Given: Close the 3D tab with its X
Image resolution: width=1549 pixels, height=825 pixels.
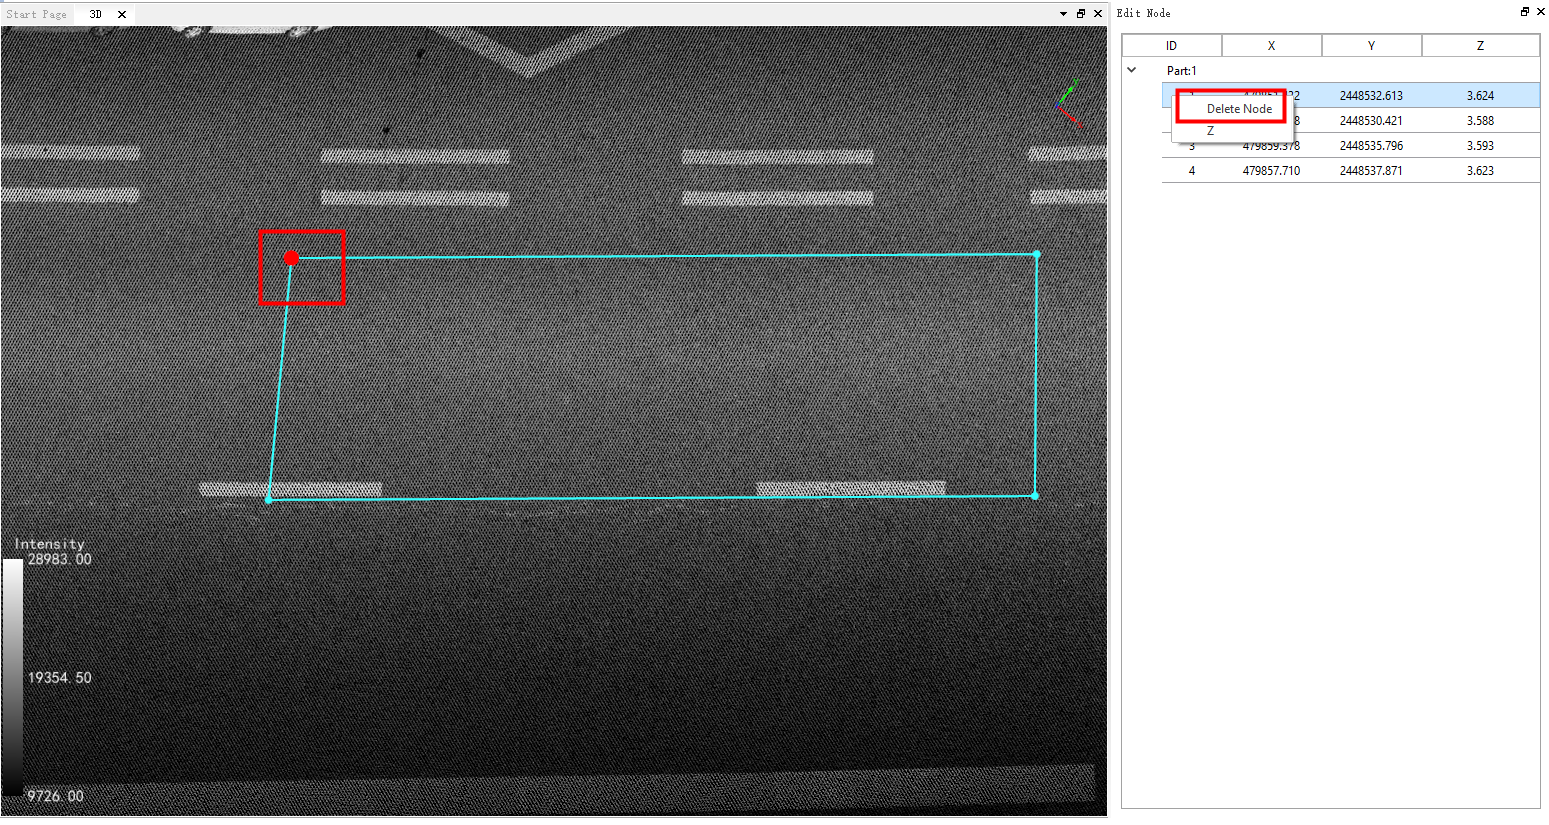Looking at the screenshot, I should point(122,14).
